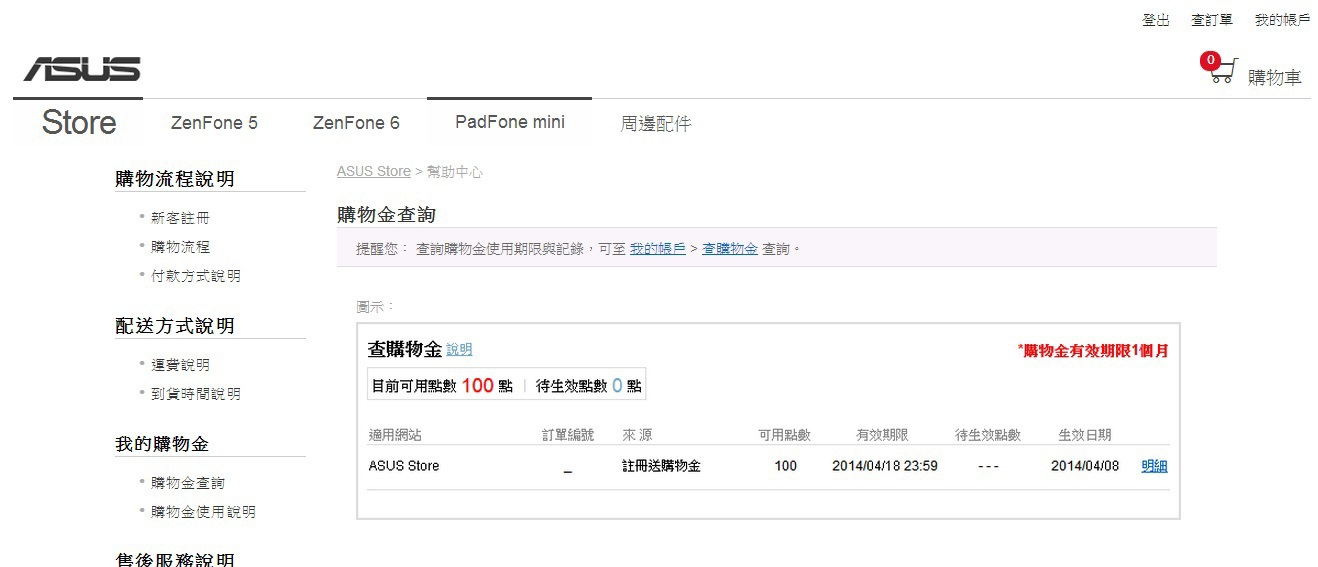This screenshot has width=1318, height=567.
Task: Click ASUS Store cell in table
Action: [x=404, y=466]
